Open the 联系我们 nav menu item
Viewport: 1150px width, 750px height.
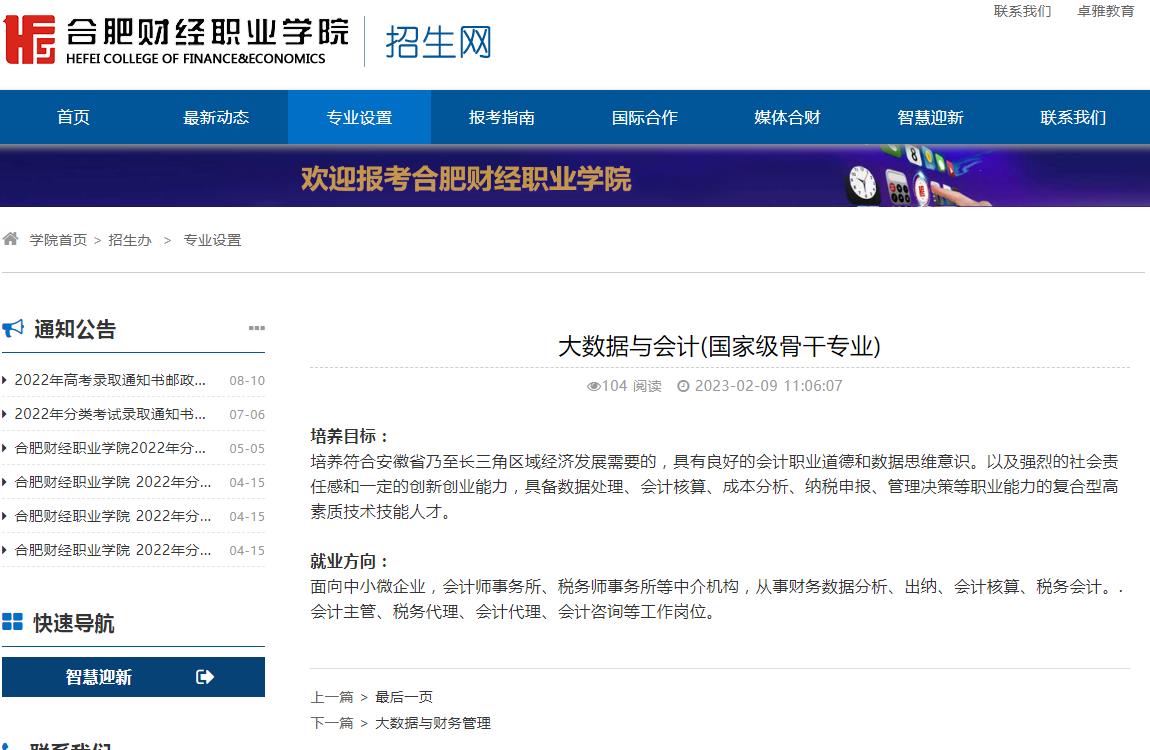1073,117
